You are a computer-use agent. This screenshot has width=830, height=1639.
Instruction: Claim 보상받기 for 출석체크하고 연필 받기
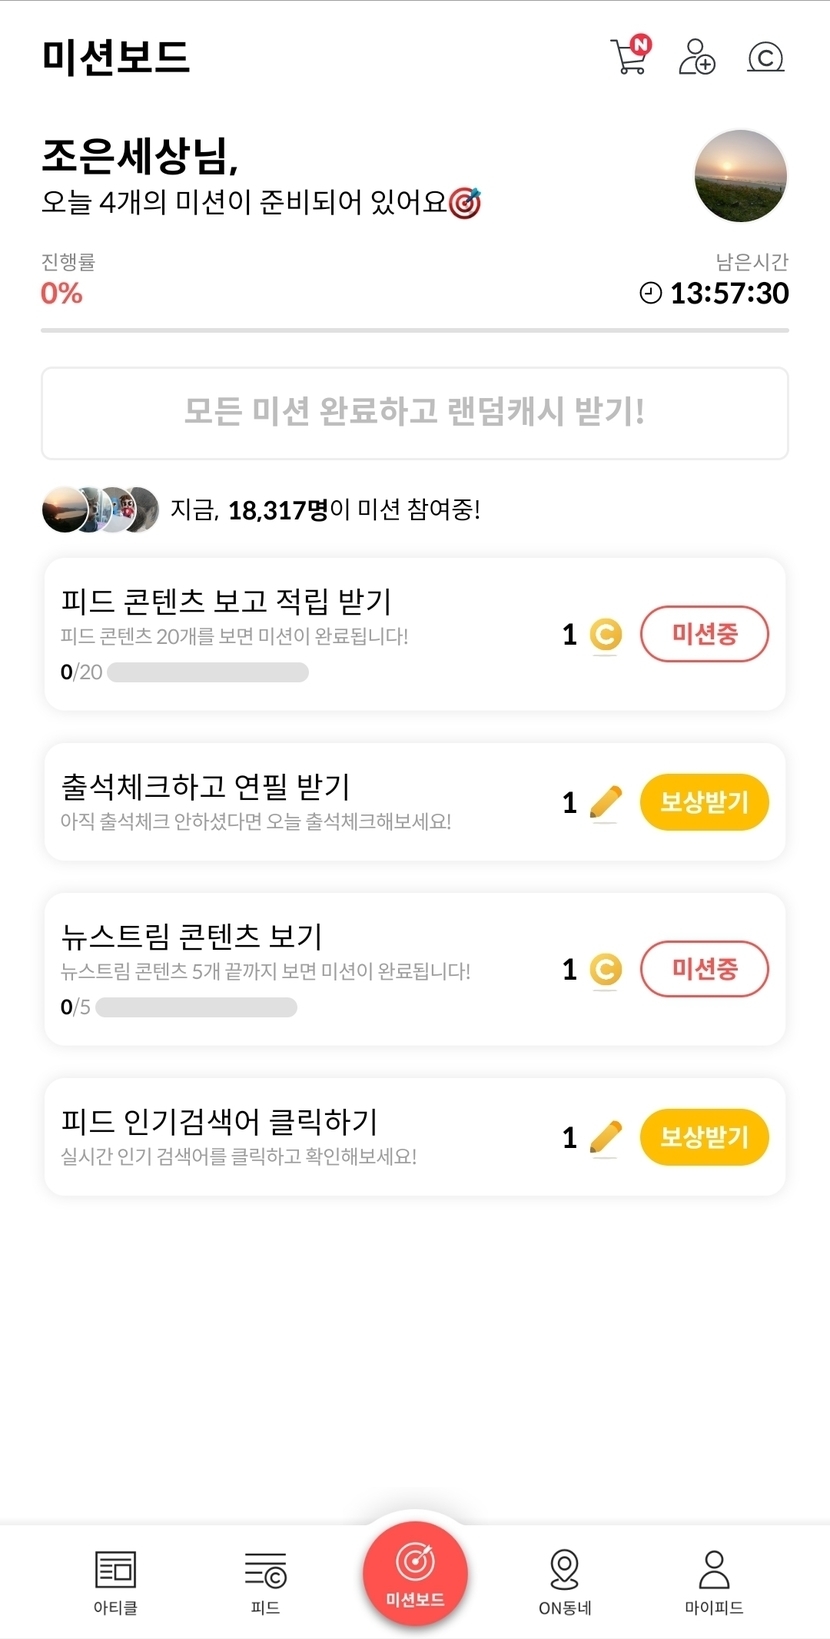[x=704, y=802]
